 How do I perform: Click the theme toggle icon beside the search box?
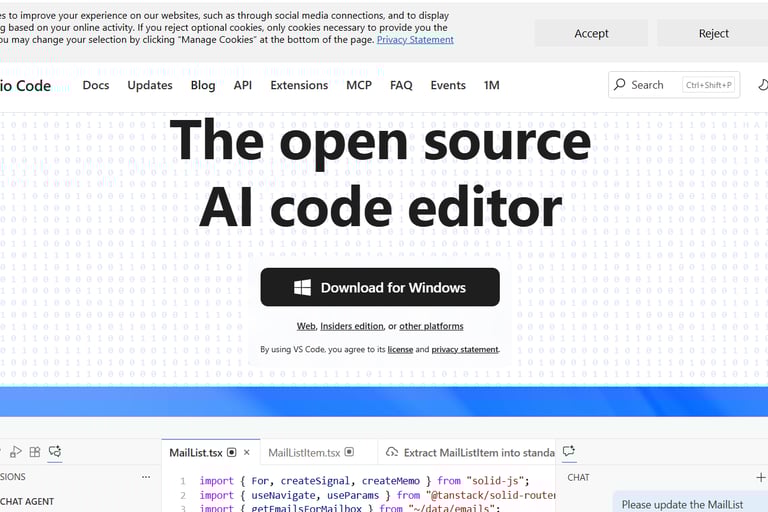[763, 85]
